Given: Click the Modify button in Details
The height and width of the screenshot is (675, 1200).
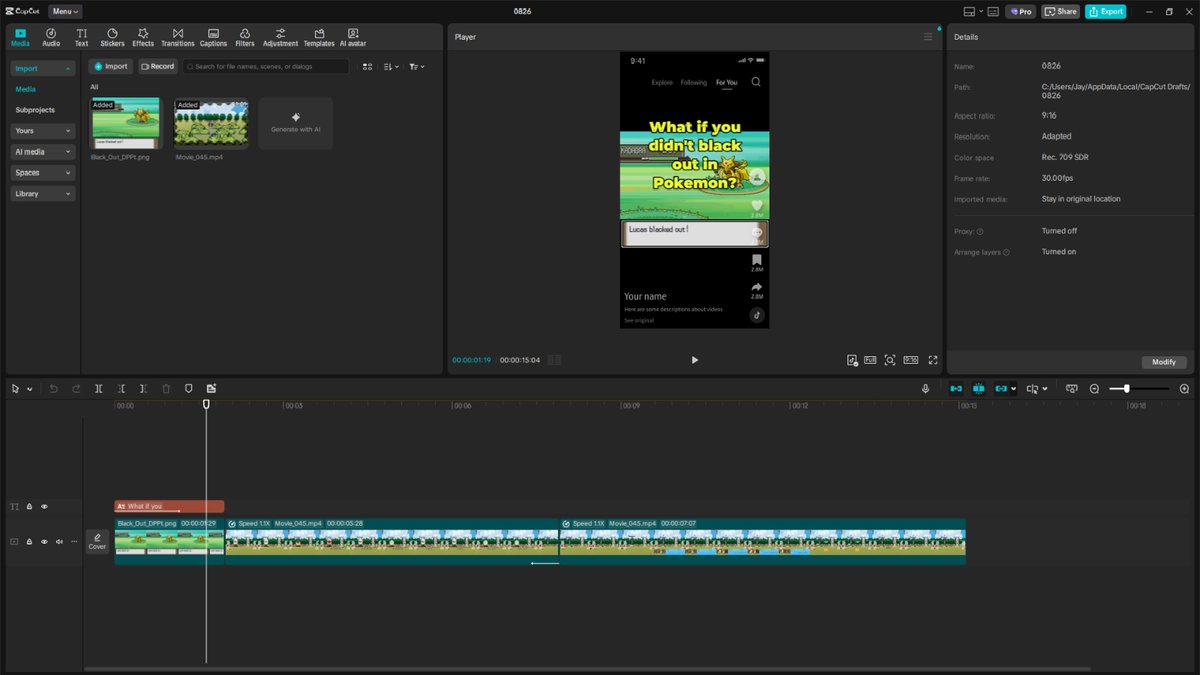Looking at the screenshot, I should click(1163, 362).
